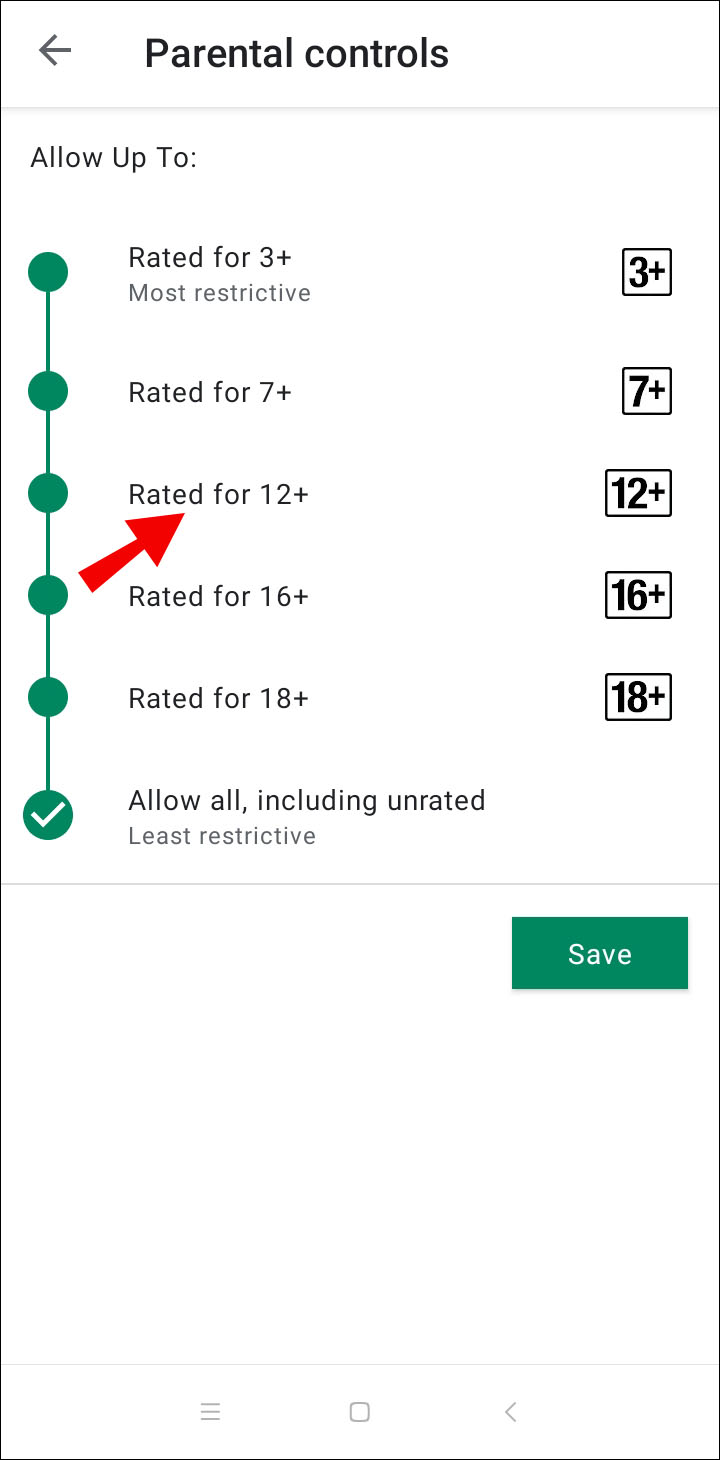Select the 3+ rating radio dot
Screen dimensions: 720x1460
point(48,272)
